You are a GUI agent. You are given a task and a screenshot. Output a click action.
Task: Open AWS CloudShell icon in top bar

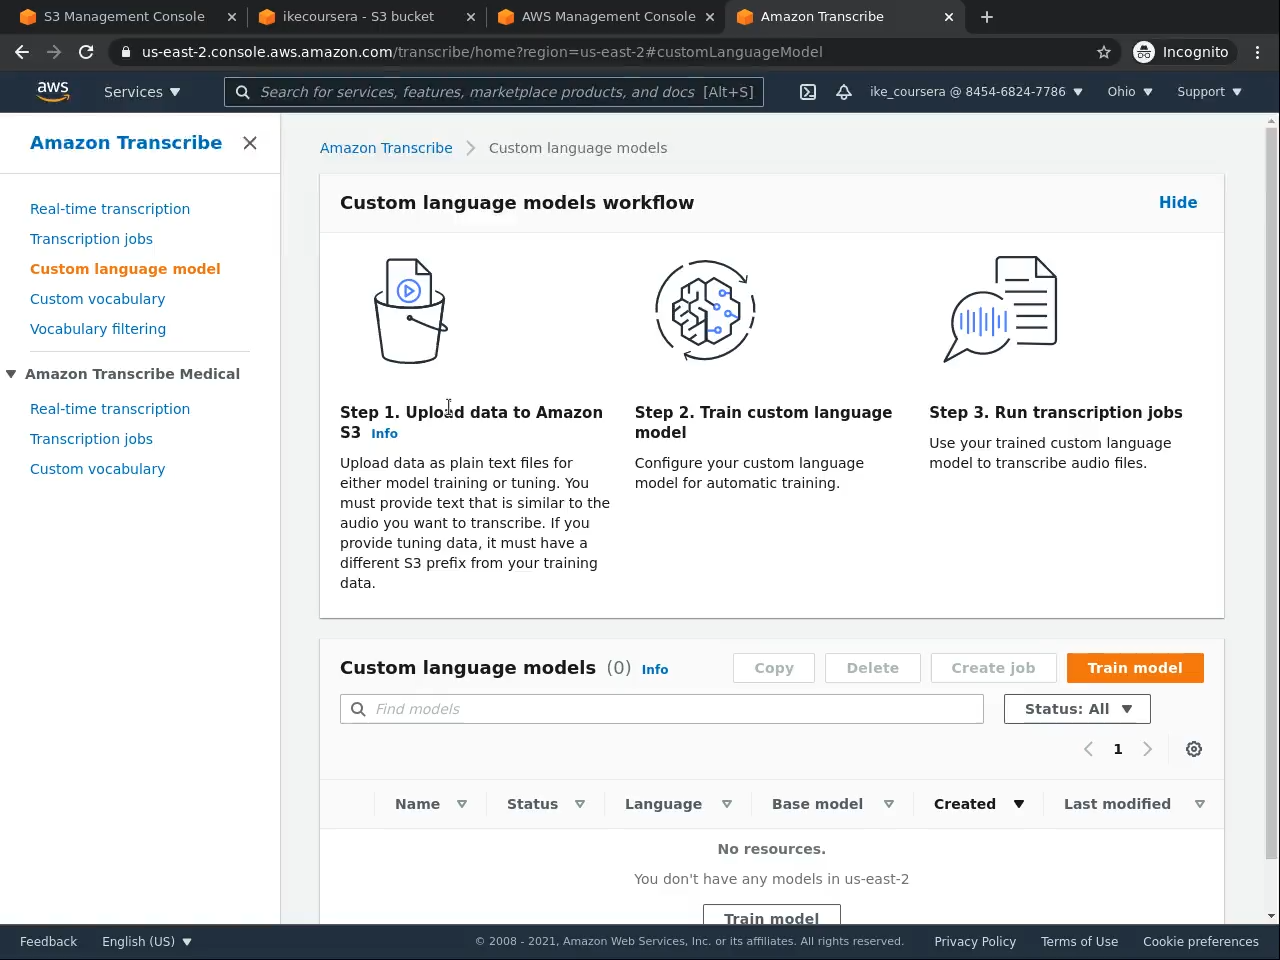tap(808, 92)
